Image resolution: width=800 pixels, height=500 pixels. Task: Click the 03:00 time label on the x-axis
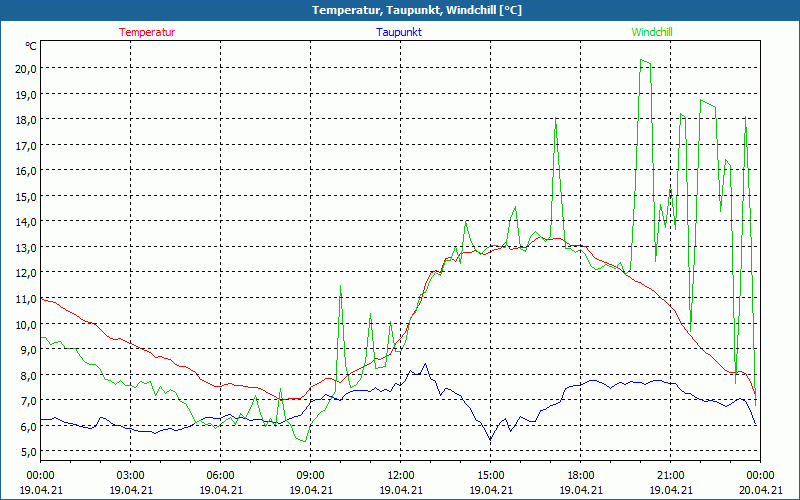point(130,475)
